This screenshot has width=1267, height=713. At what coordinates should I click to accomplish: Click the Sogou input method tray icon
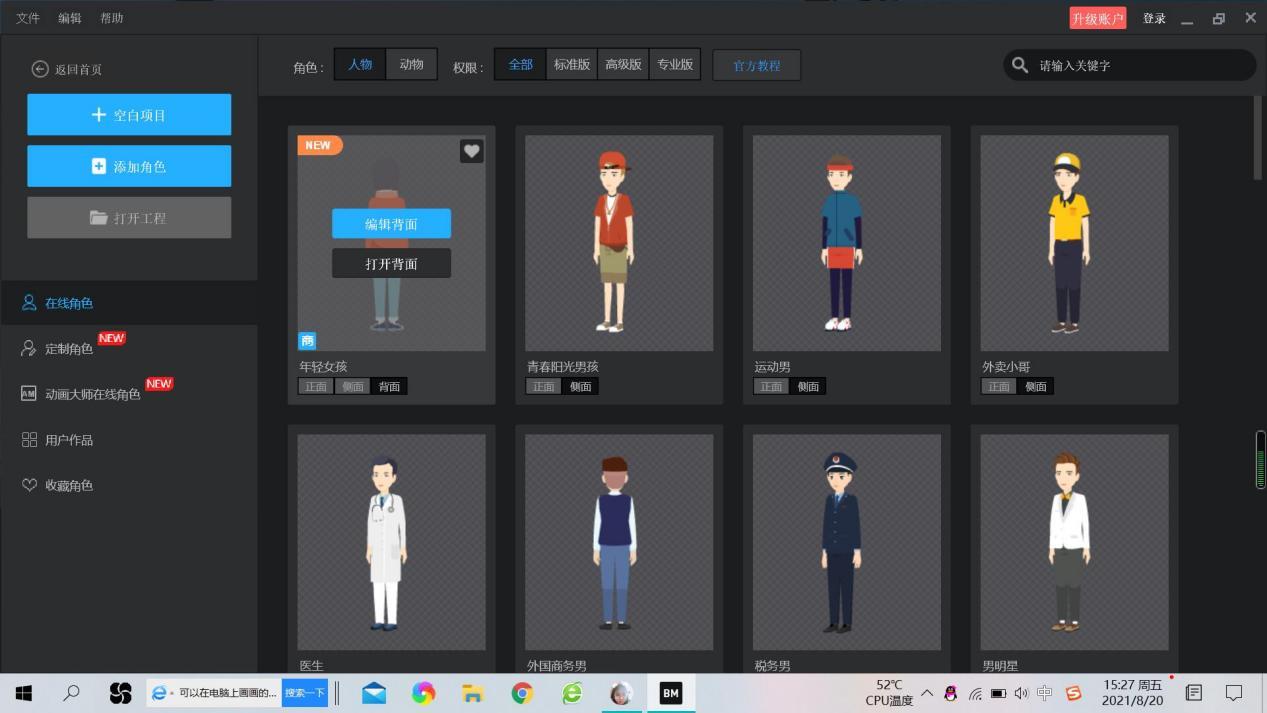pyautogui.click(x=1073, y=693)
